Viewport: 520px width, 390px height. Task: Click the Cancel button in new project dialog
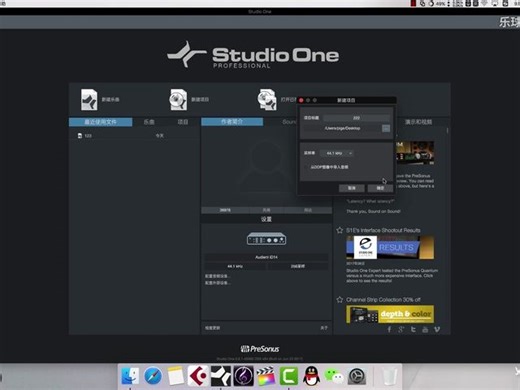[x=351, y=188]
